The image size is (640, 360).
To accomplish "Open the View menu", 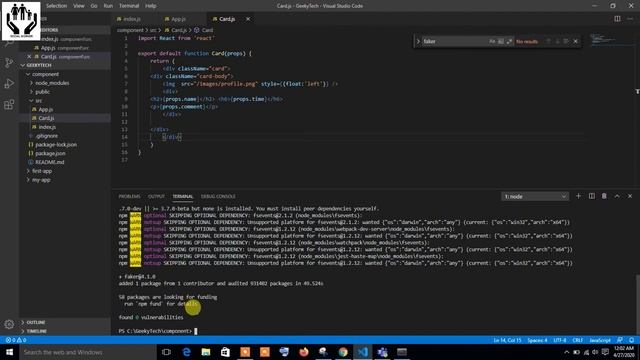I will 79,6.
